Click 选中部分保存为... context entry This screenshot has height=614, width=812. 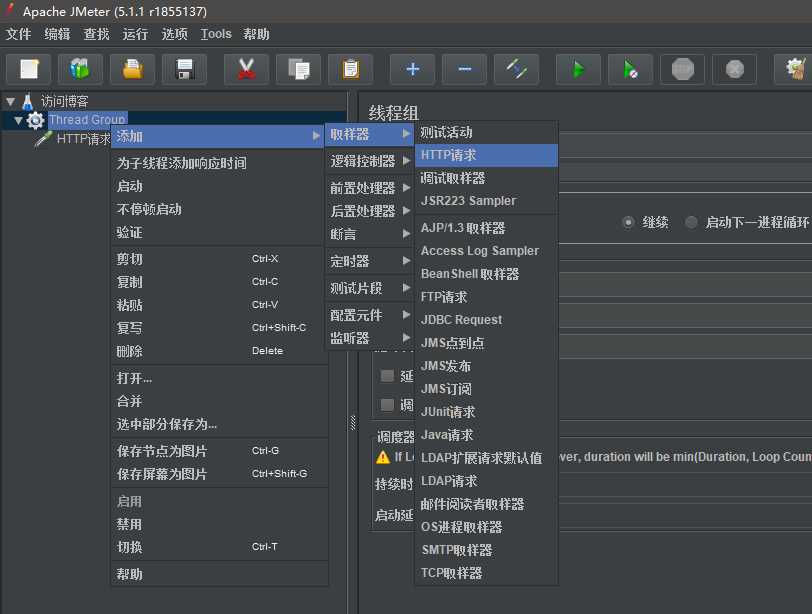click(x=218, y=425)
